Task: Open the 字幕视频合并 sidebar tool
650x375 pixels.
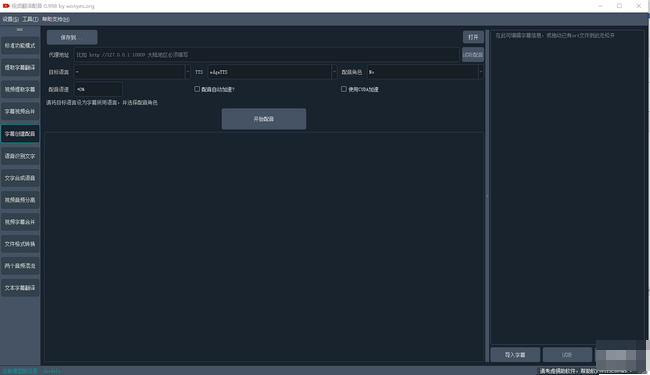Action: coord(20,111)
